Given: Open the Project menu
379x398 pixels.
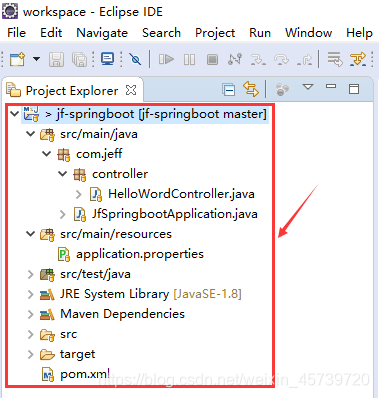Looking at the screenshot, I should click(x=215, y=33).
